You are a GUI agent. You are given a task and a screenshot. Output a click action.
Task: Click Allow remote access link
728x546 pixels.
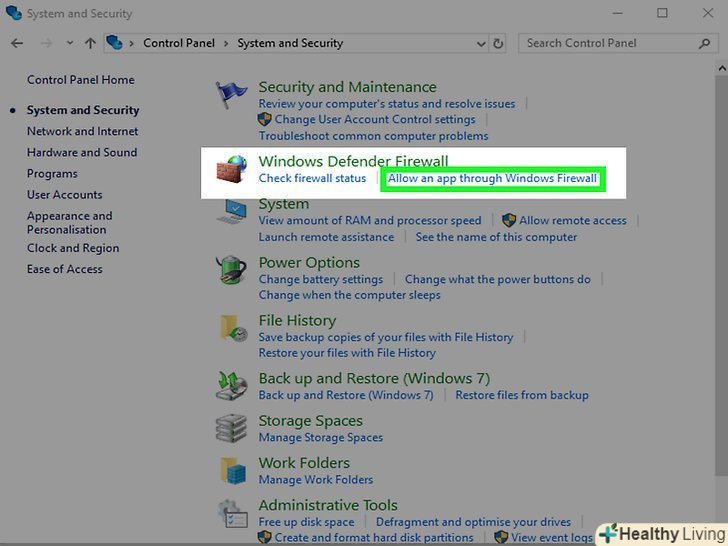point(573,221)
